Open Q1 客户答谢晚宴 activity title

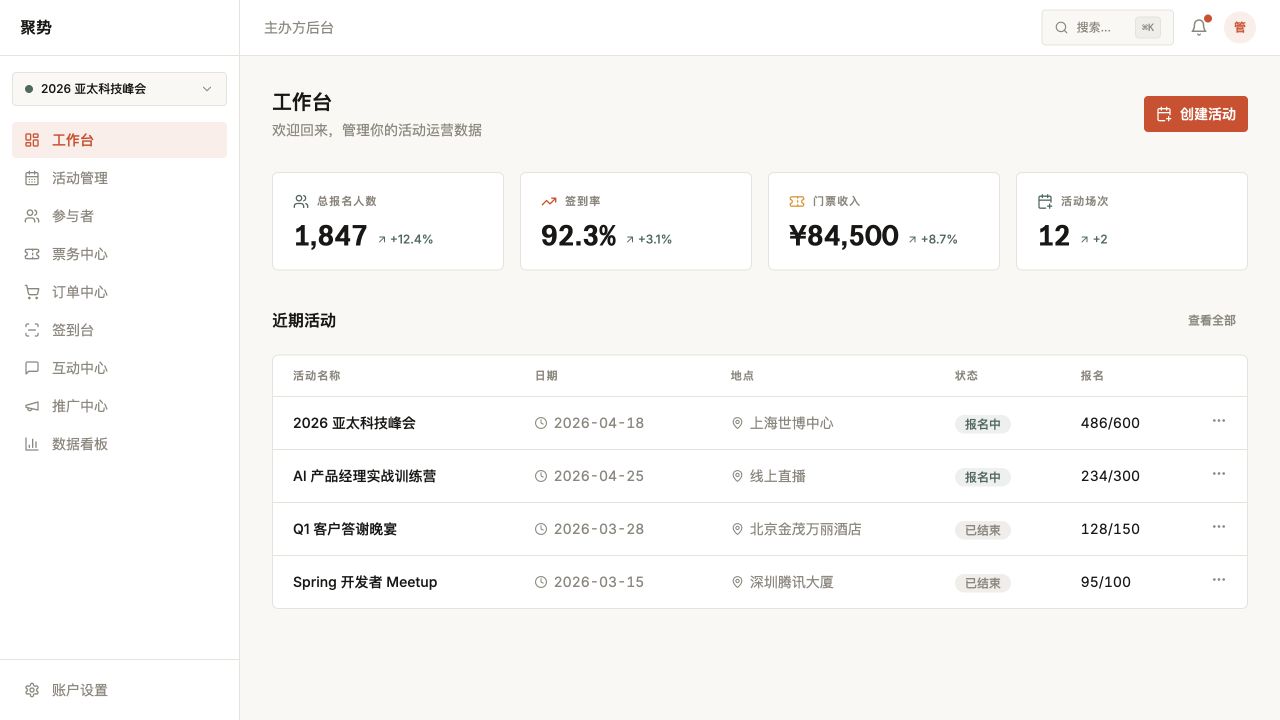(x=345, y=529)
